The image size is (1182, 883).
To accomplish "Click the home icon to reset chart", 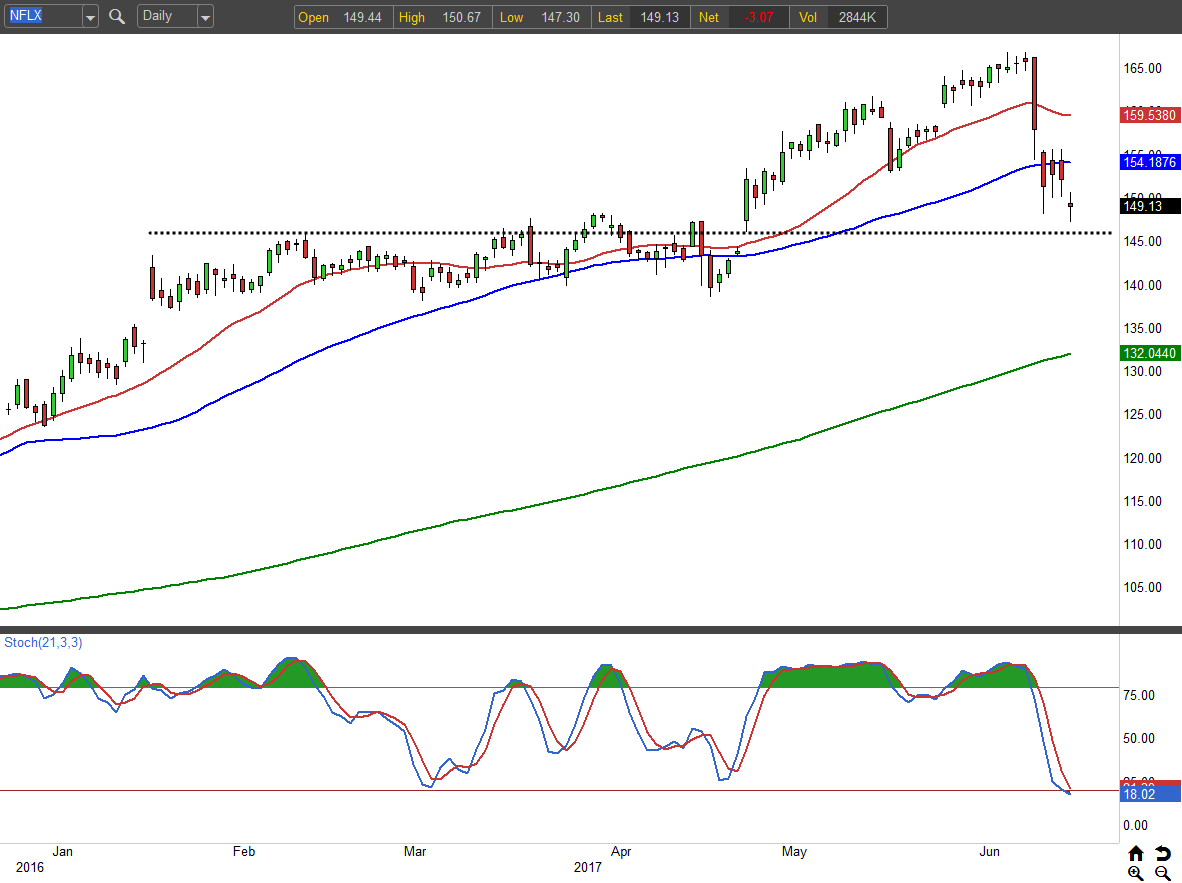I will 1136,853.
